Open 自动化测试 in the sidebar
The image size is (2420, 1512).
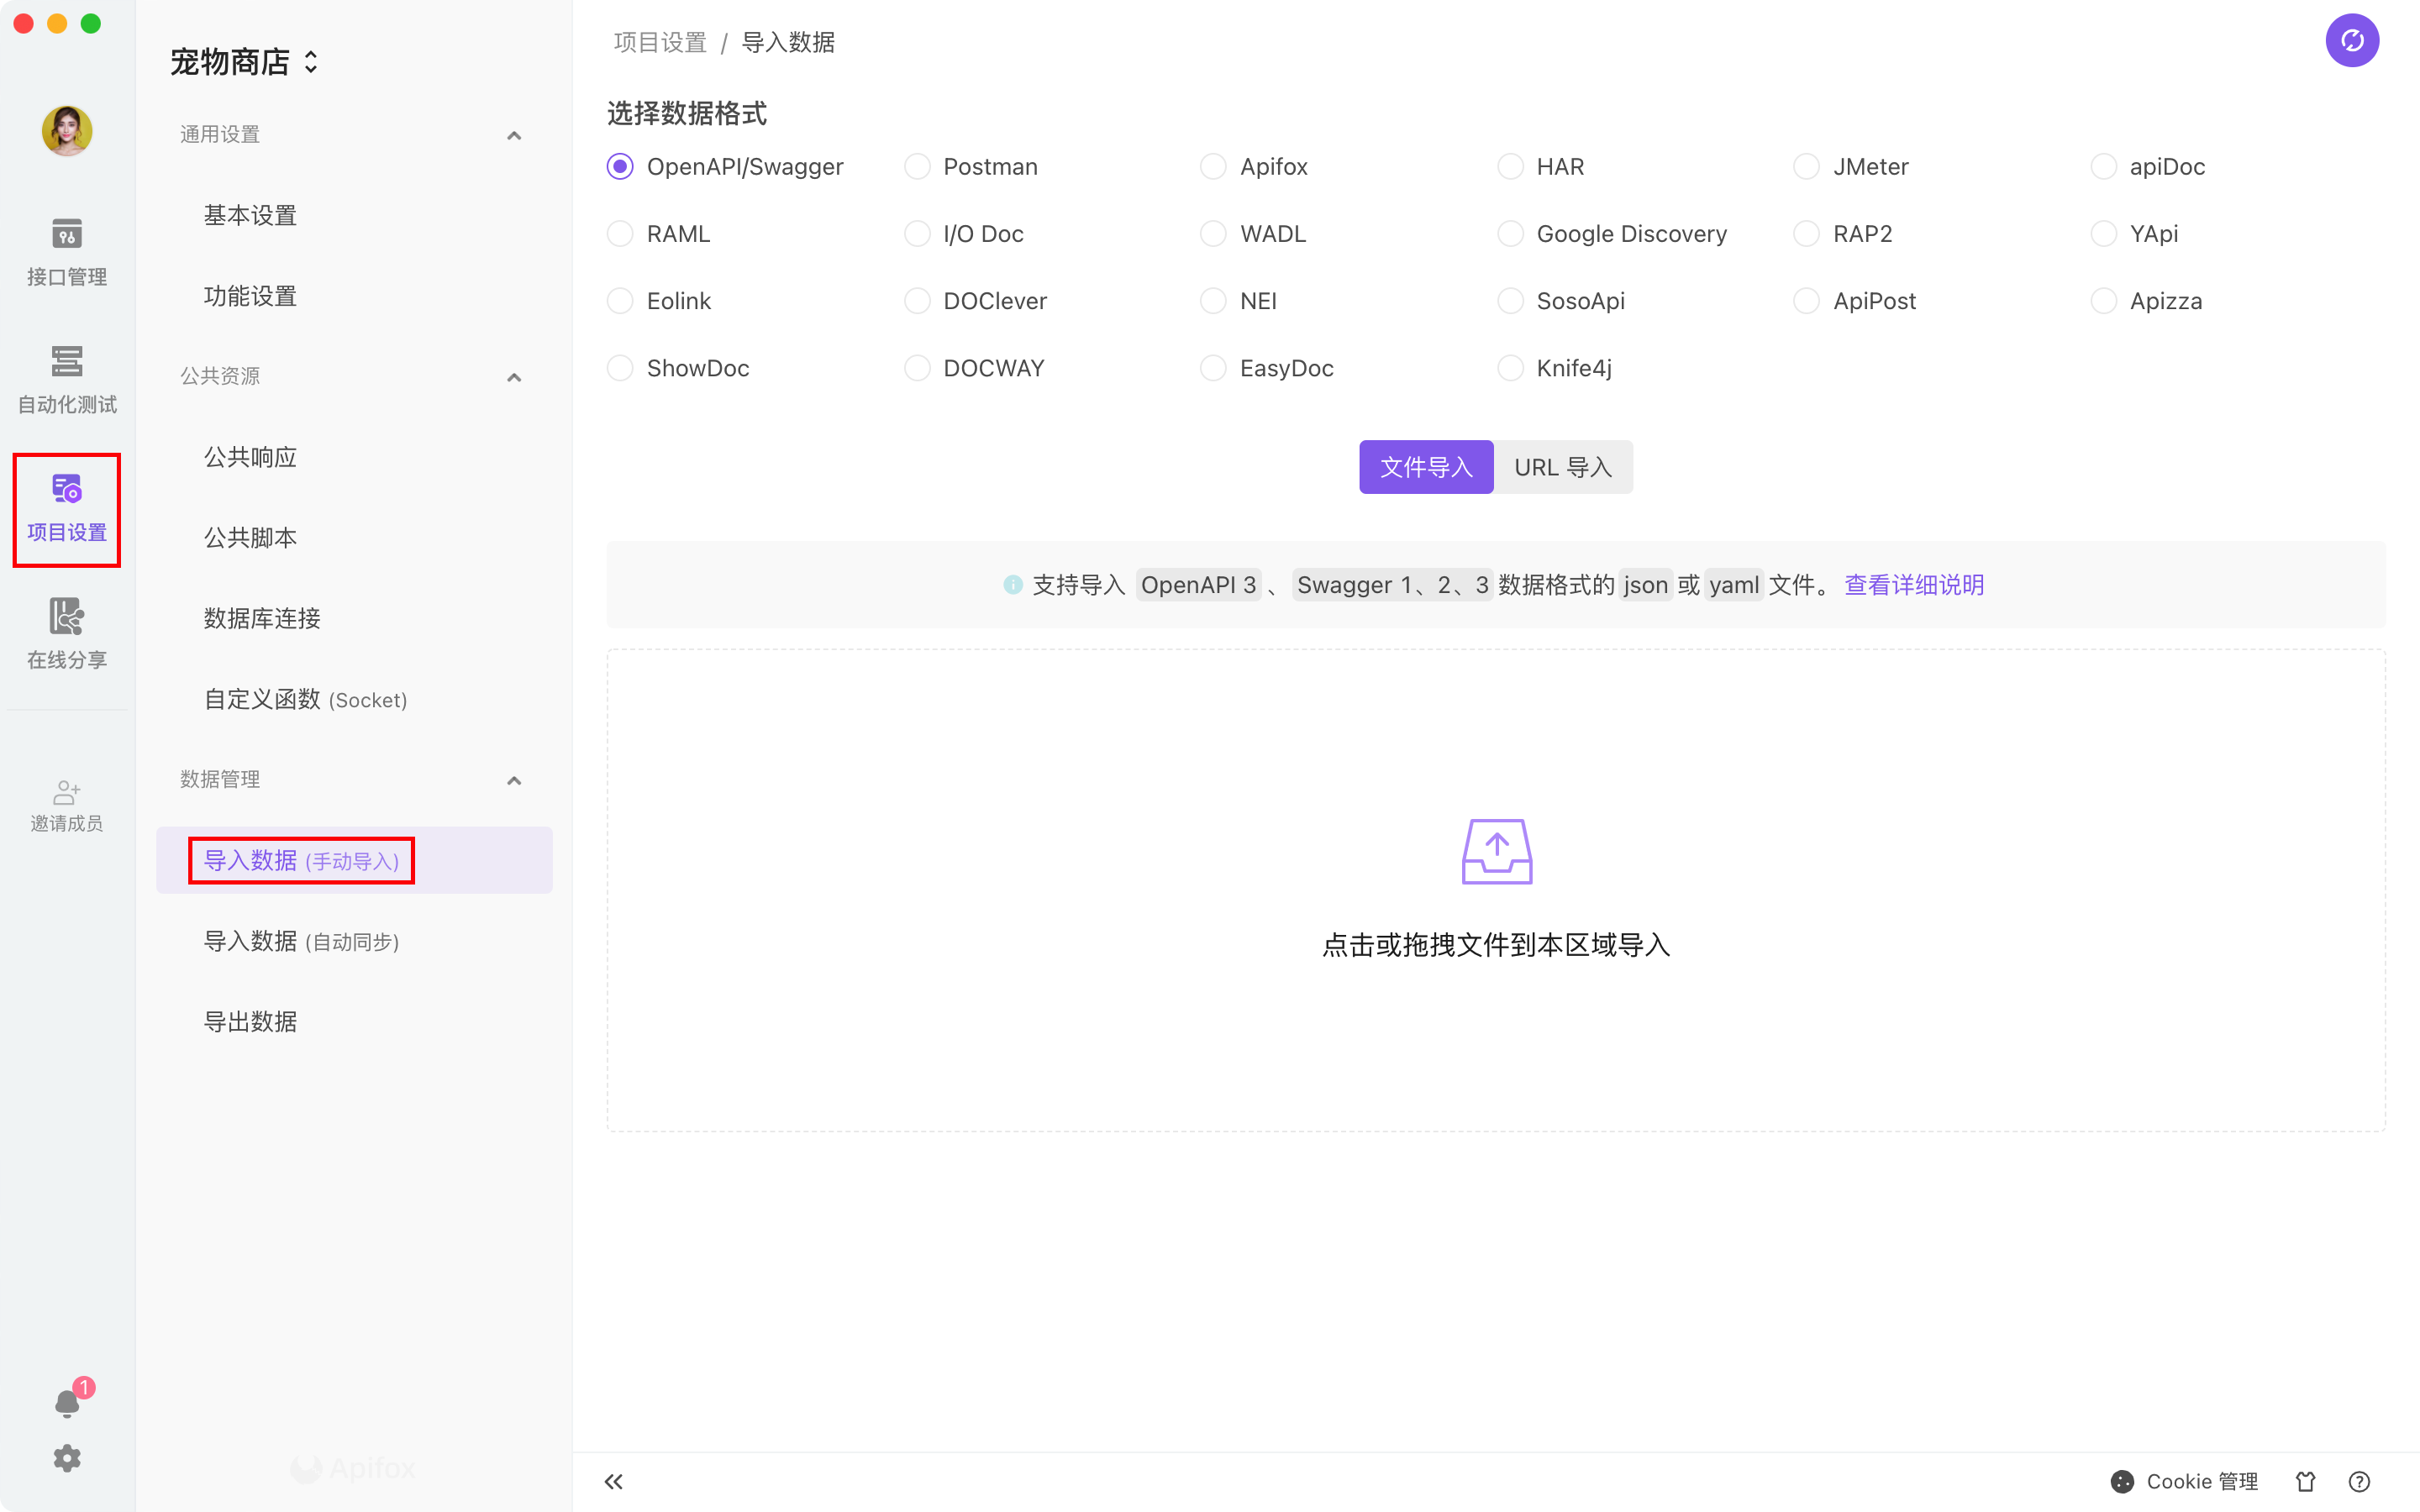(x=66, y=379)
